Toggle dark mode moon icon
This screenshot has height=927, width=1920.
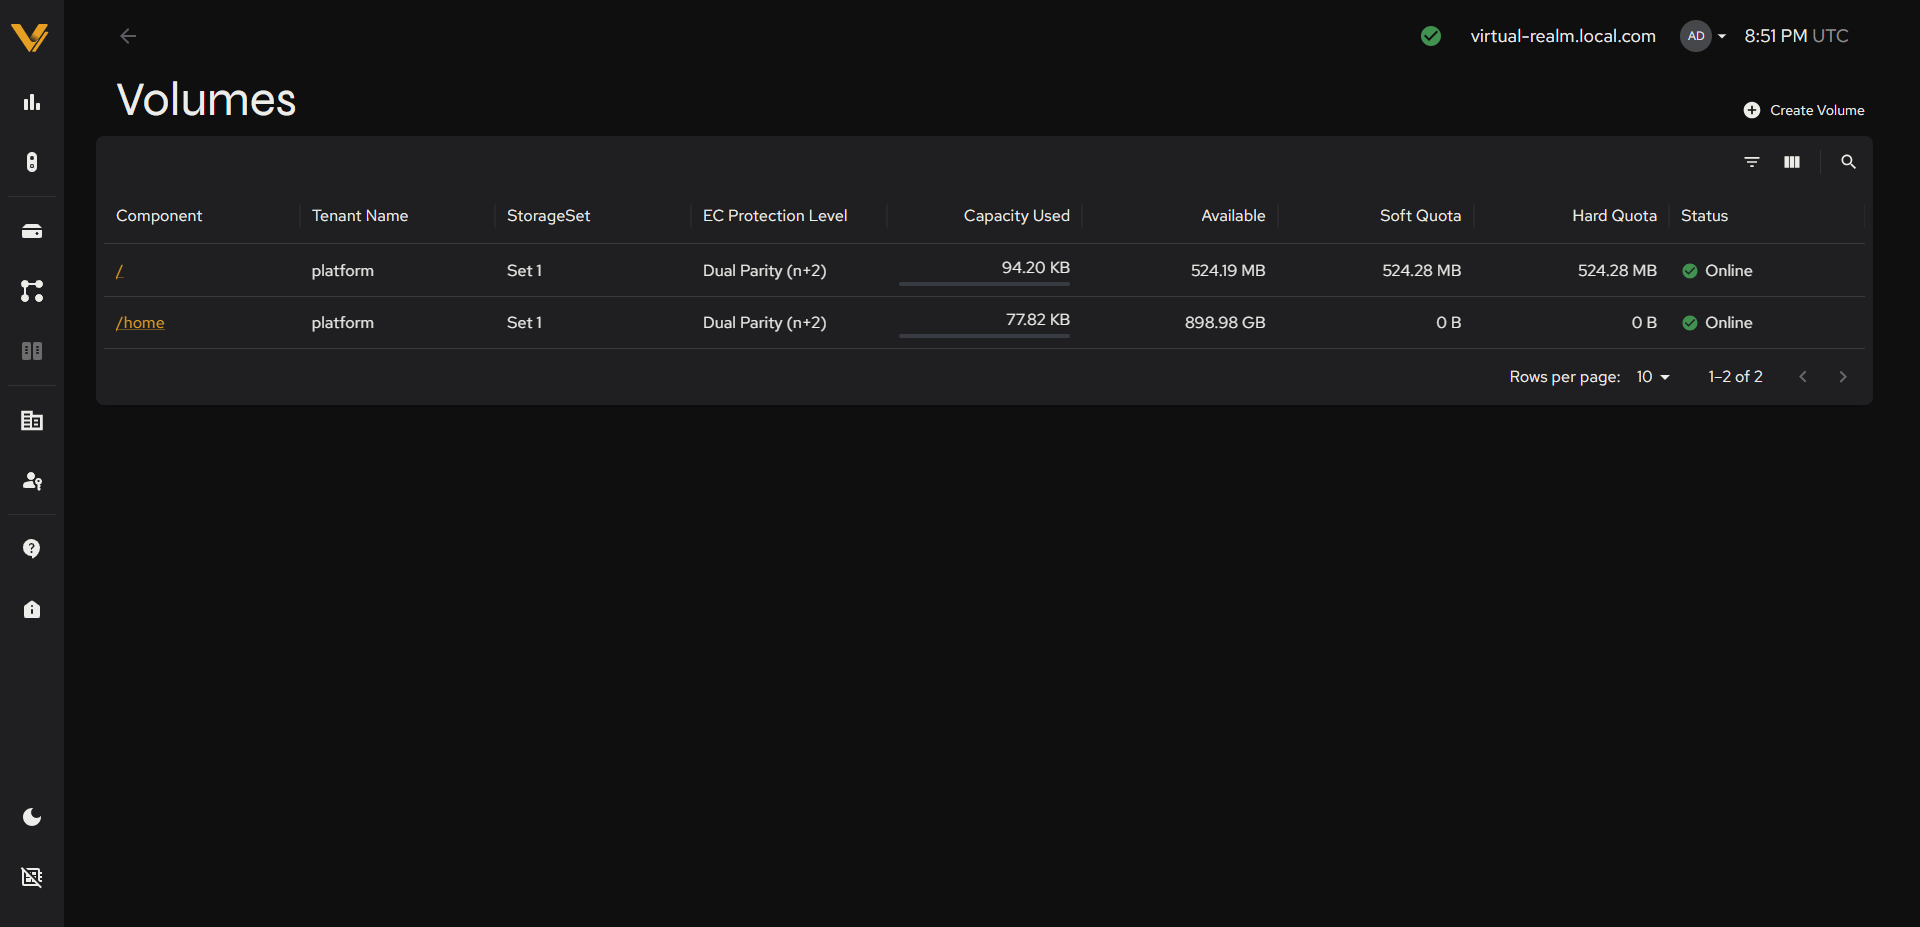[32, 817]
